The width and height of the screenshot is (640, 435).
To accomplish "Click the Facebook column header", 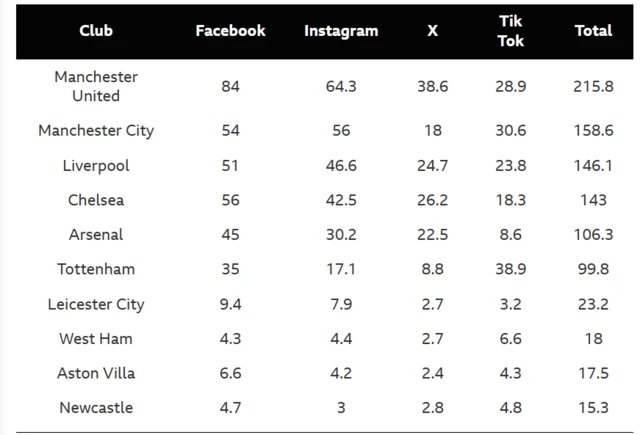I will point(230,31).
